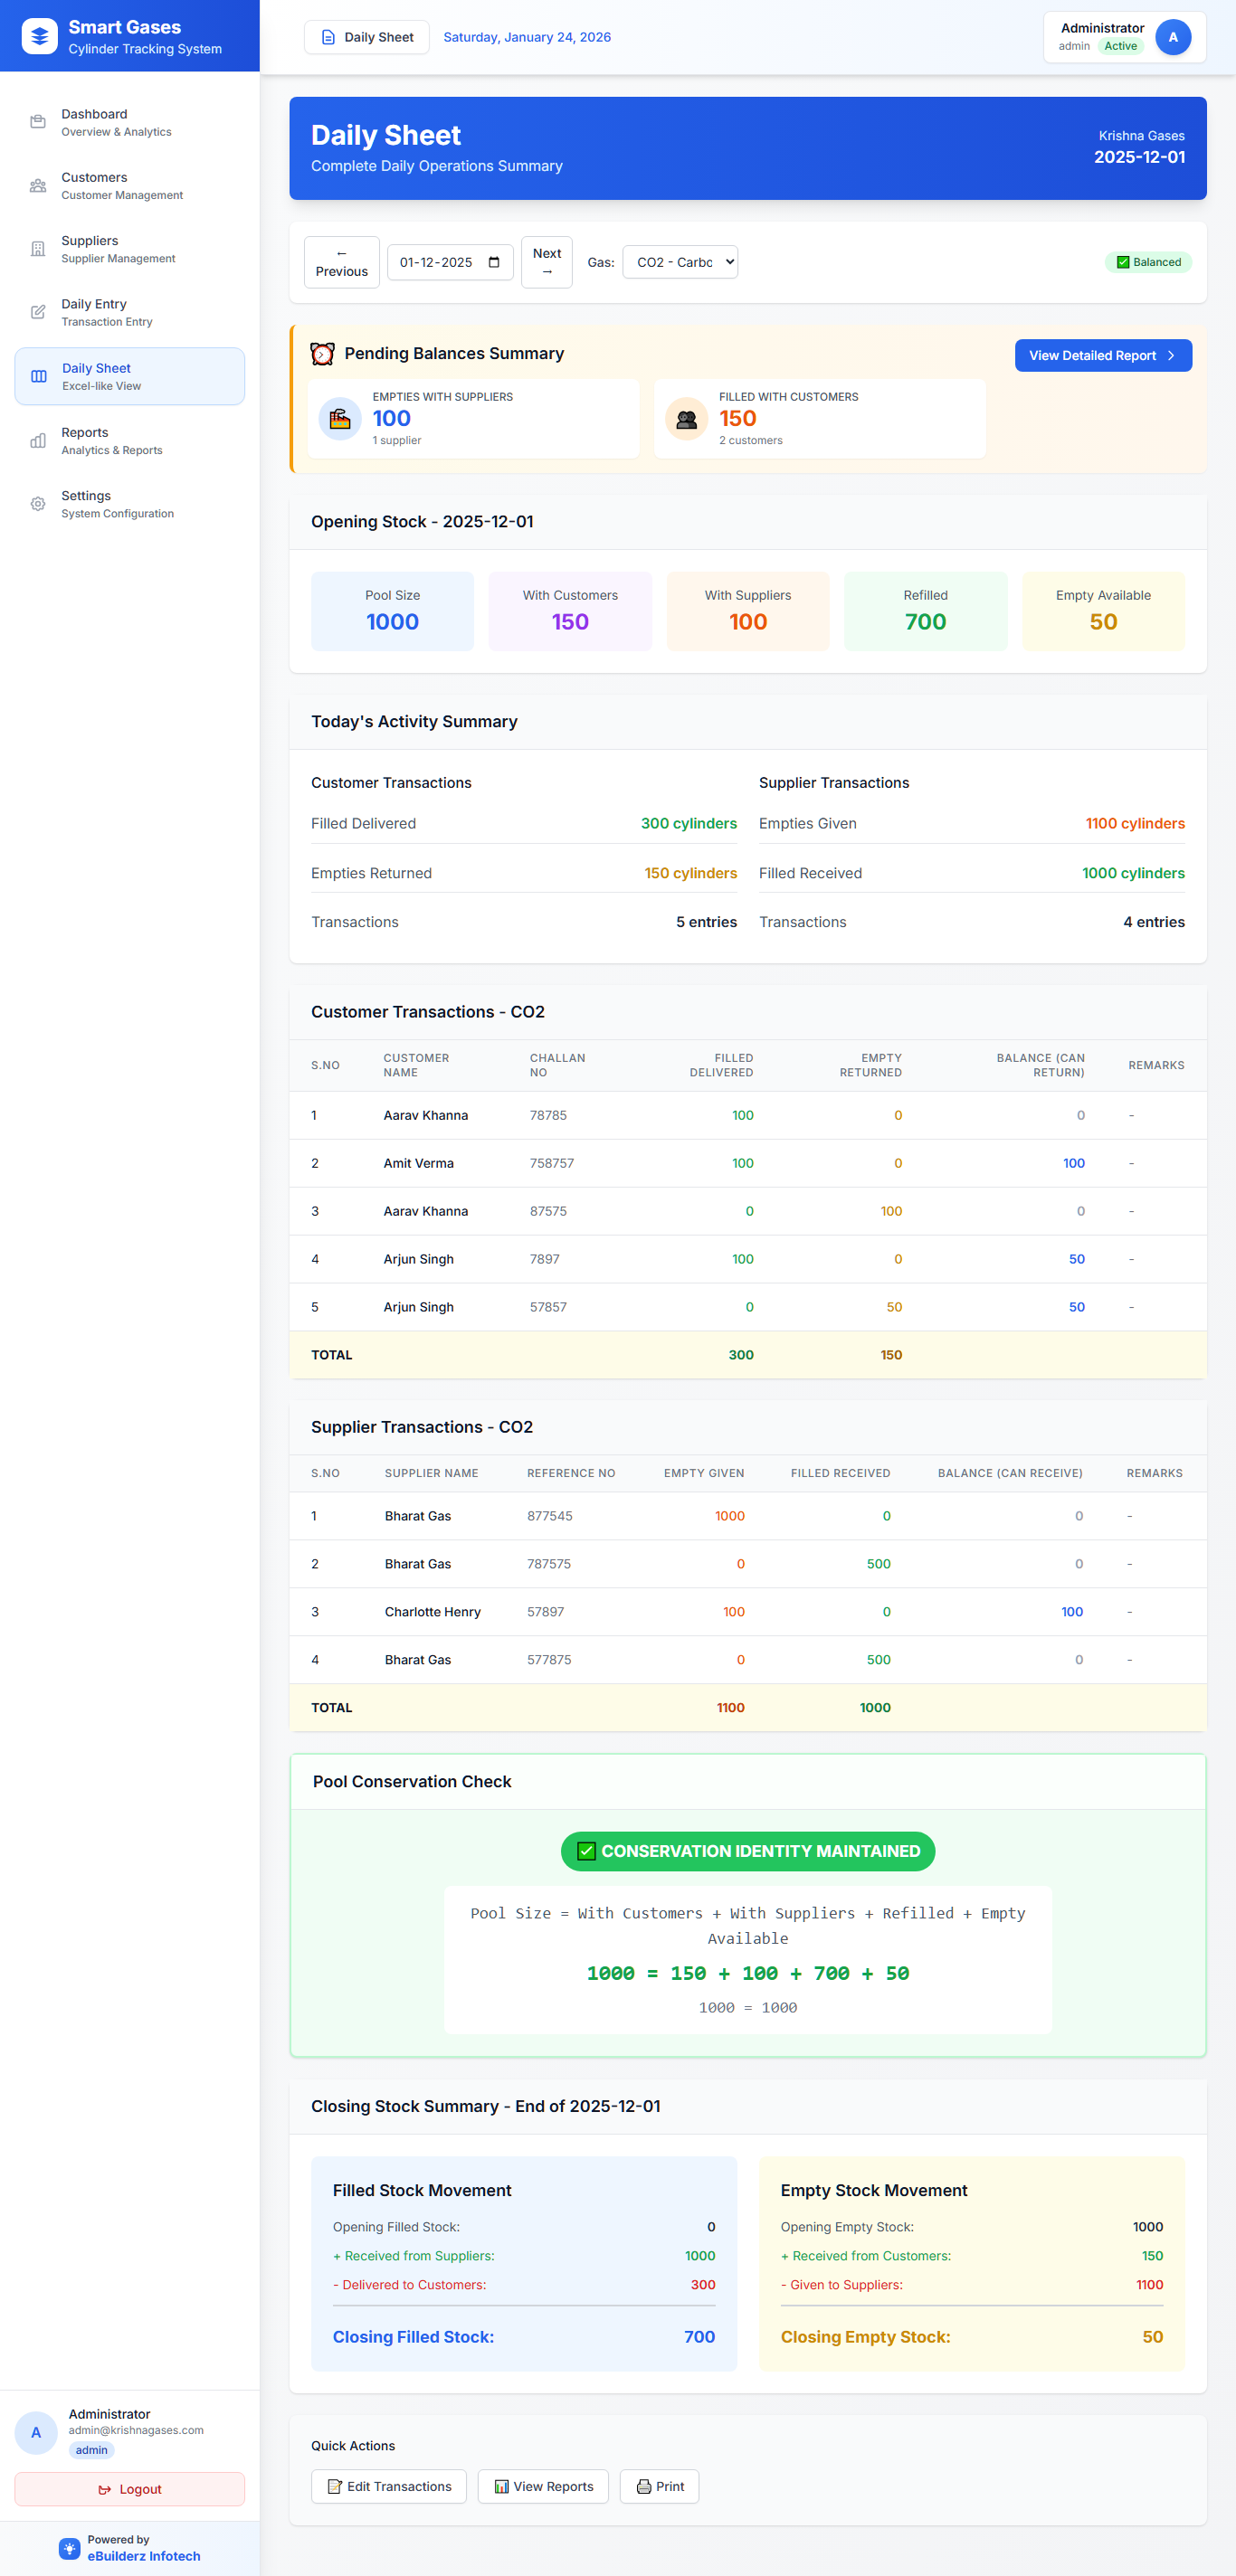Click the sidebar footer Administrator avatar
This screenshot has width=1236, height=2576.
[x=36, y=2432]
